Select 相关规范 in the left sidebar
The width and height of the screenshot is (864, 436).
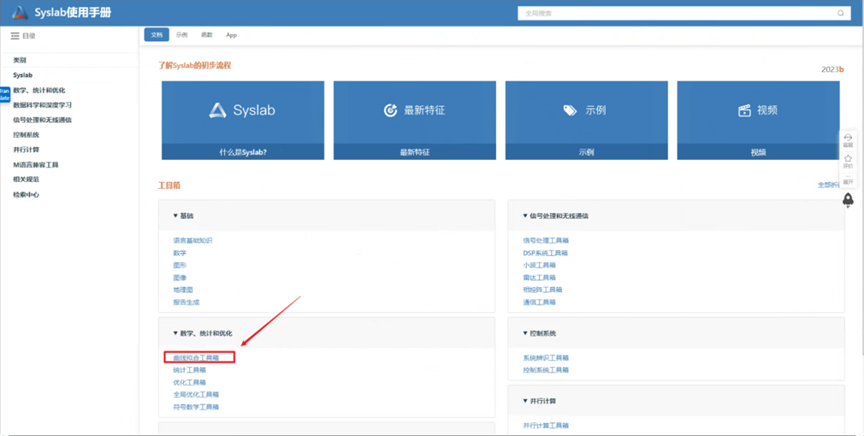pos(26,179)
